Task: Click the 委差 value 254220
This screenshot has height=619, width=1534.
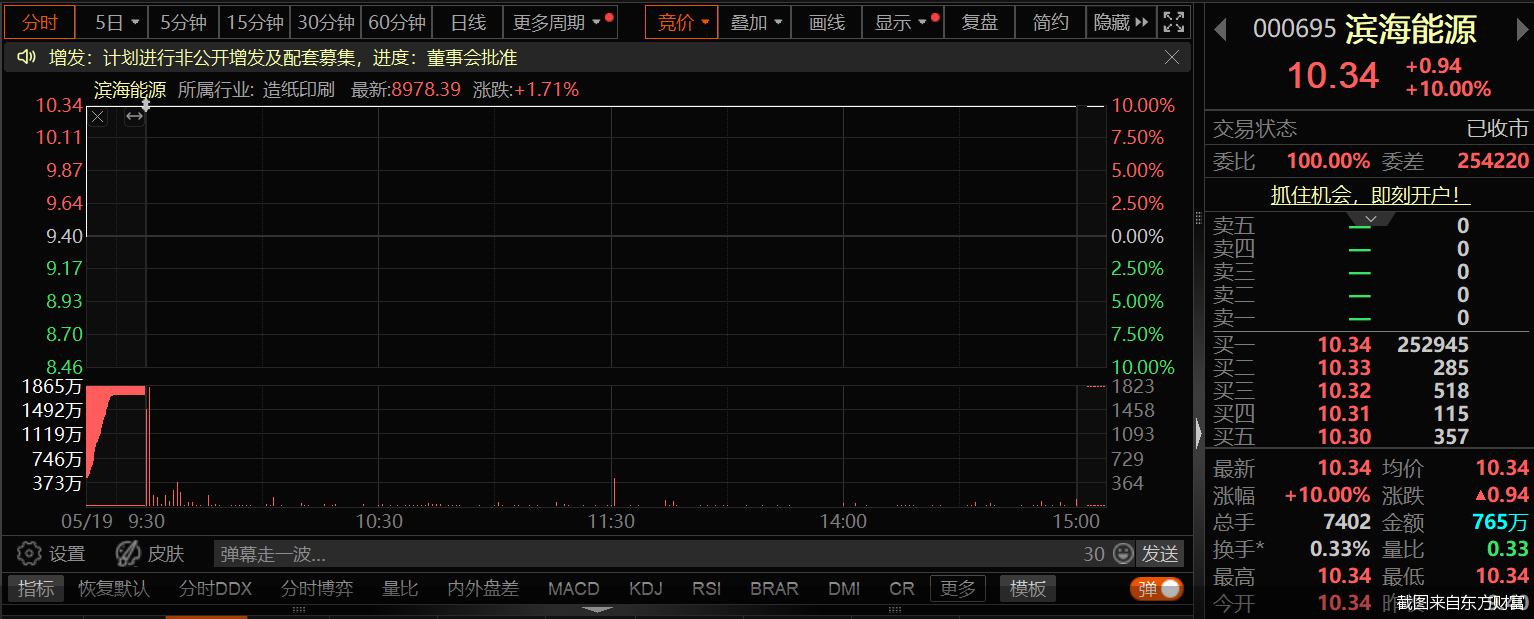Action: (x=1493, y=161)
